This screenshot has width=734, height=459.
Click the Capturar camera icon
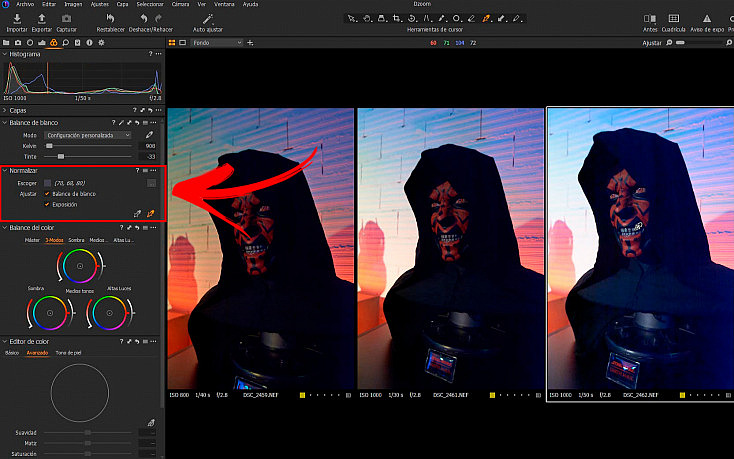click(66, 19)
